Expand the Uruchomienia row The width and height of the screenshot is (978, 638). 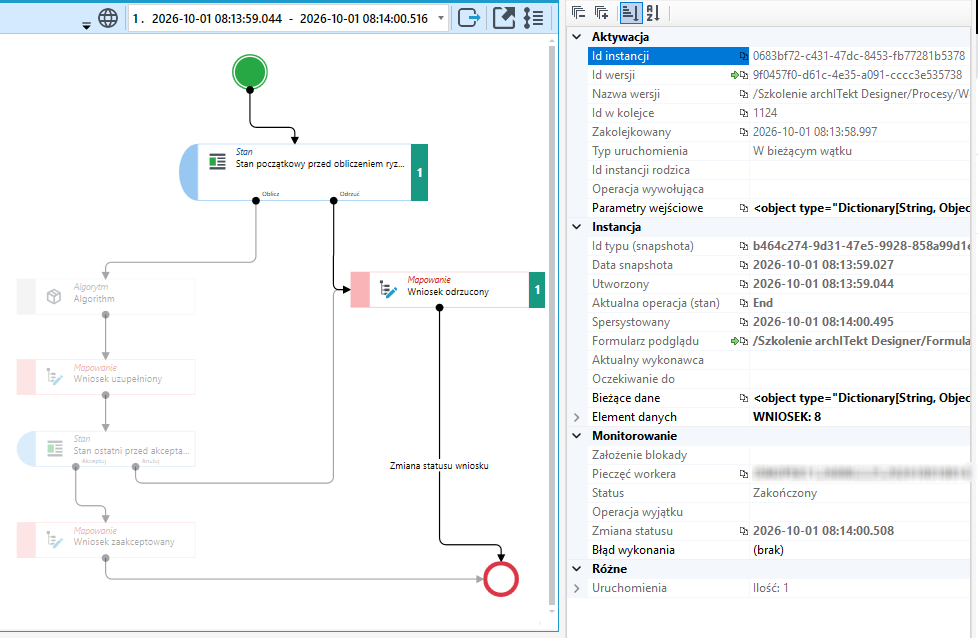(577, 588)
